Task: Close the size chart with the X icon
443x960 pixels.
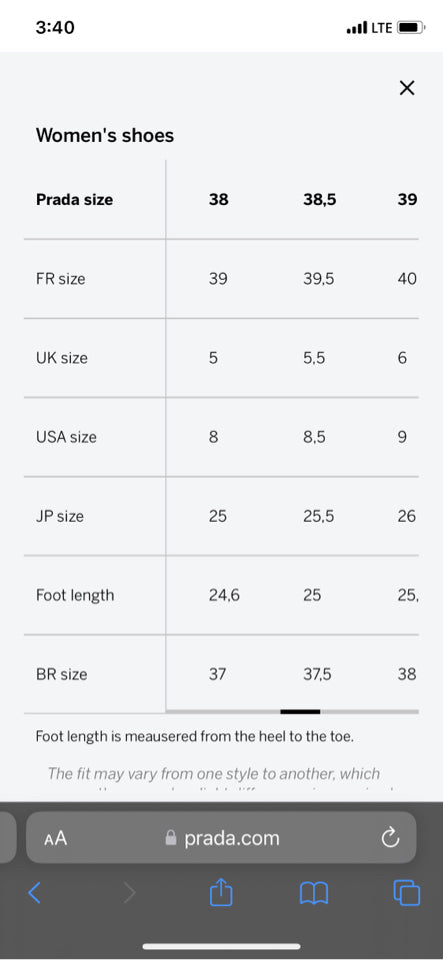Action: (407, 88)
